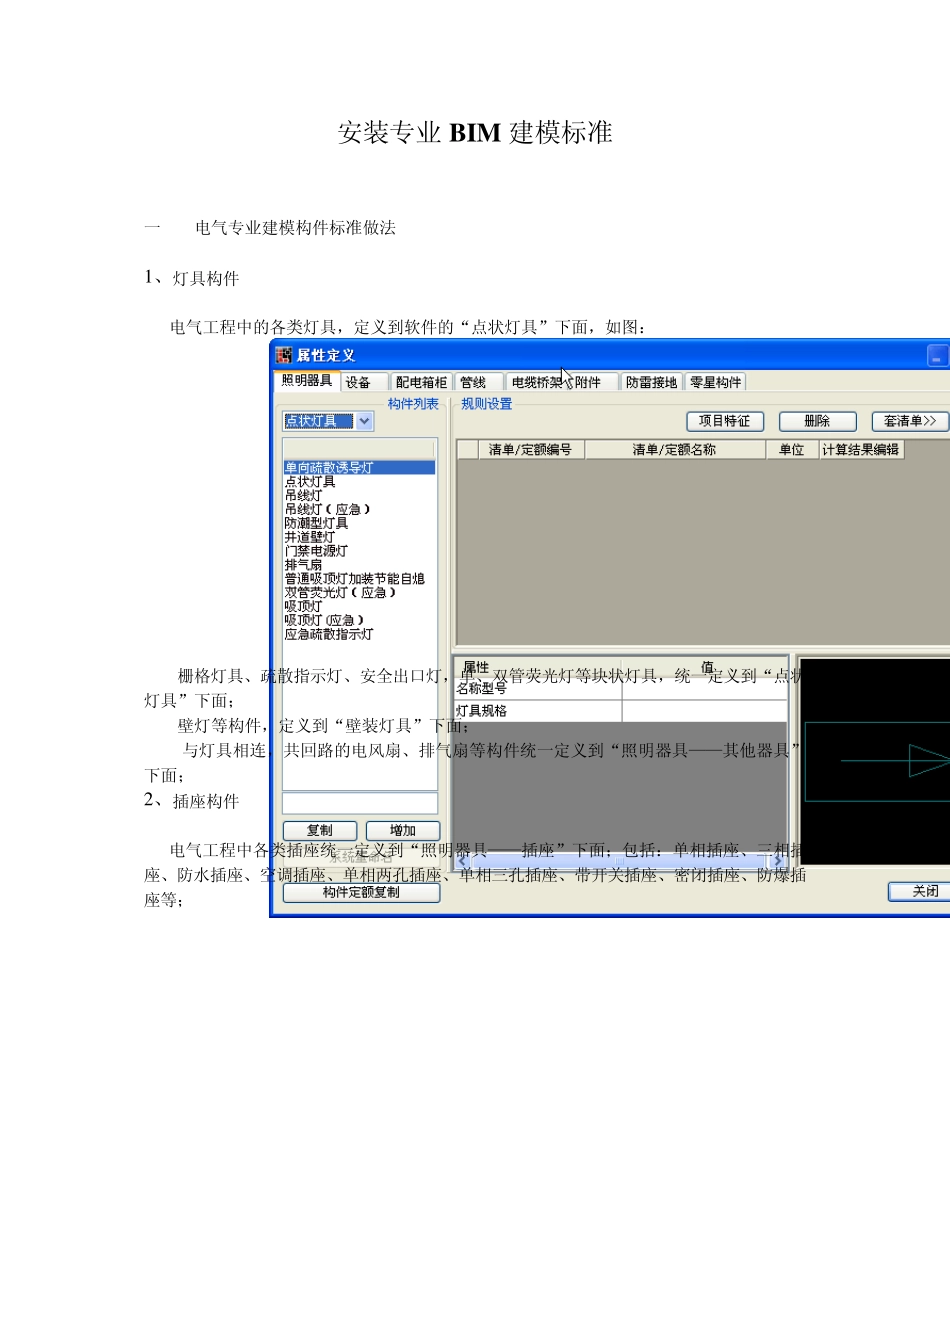
Task: Click the horizontal scrollbar left arrow
Action: point(462,861)
